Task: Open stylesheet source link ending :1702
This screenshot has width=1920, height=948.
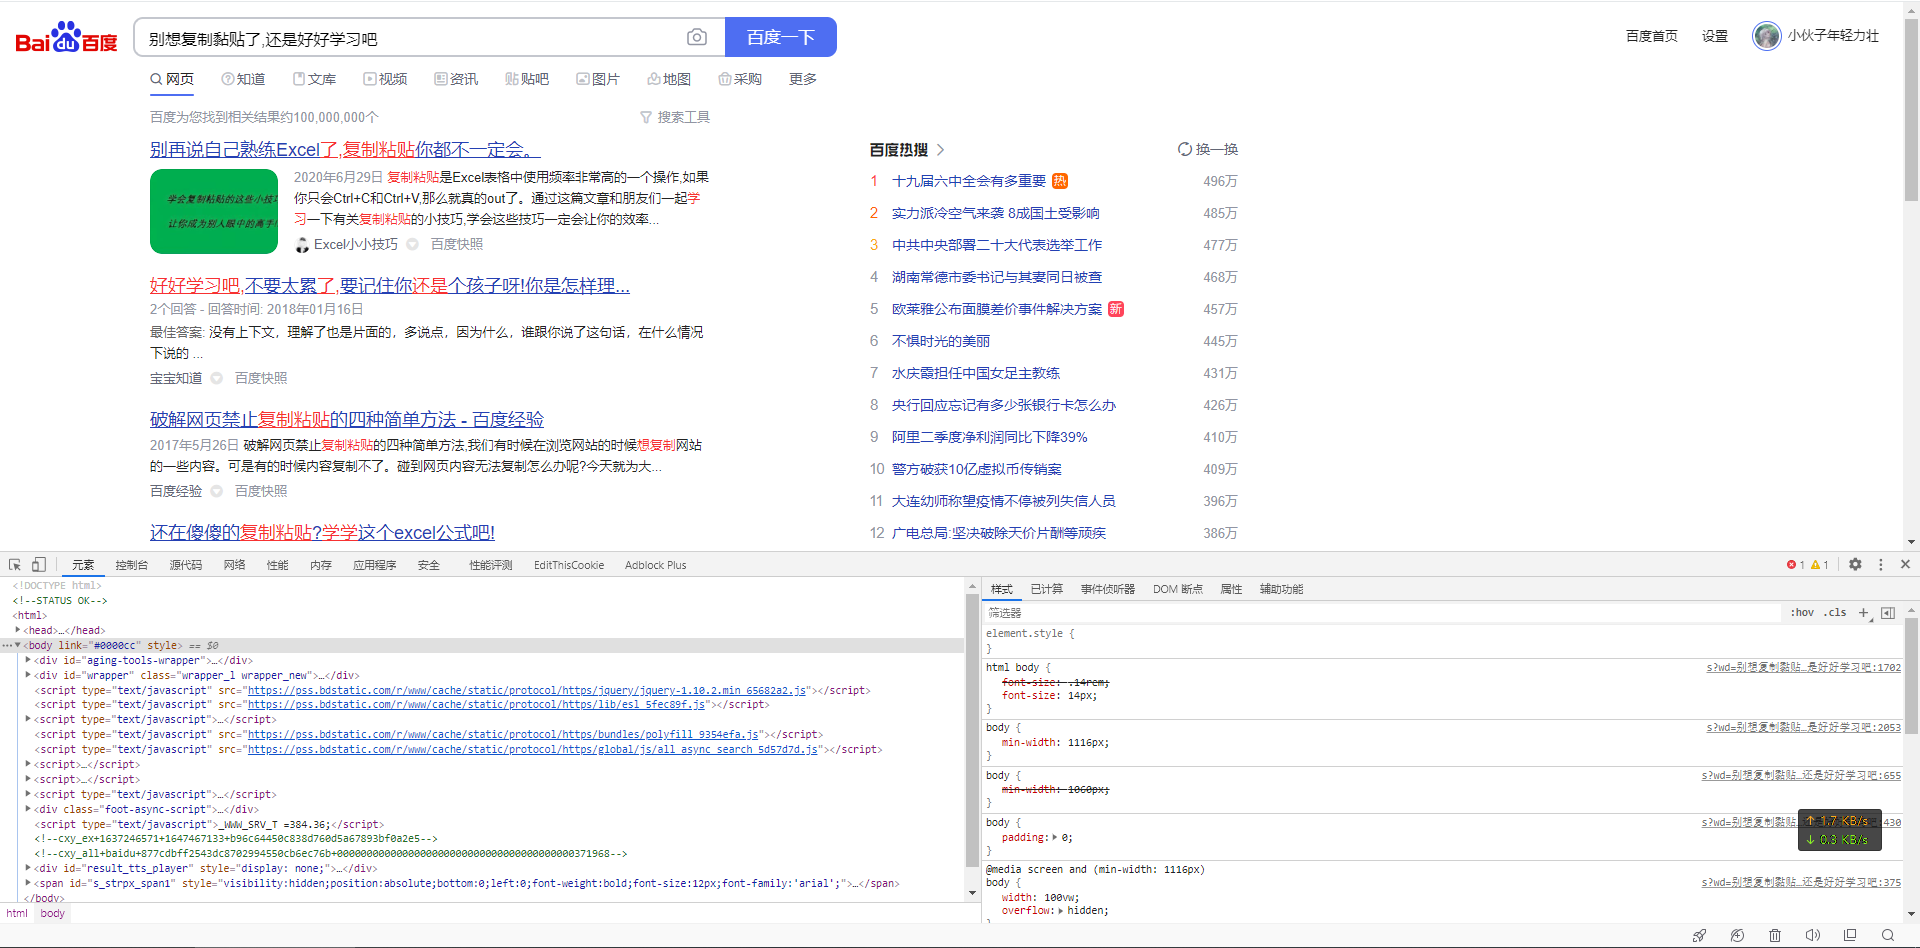Action: [1803, 667]
